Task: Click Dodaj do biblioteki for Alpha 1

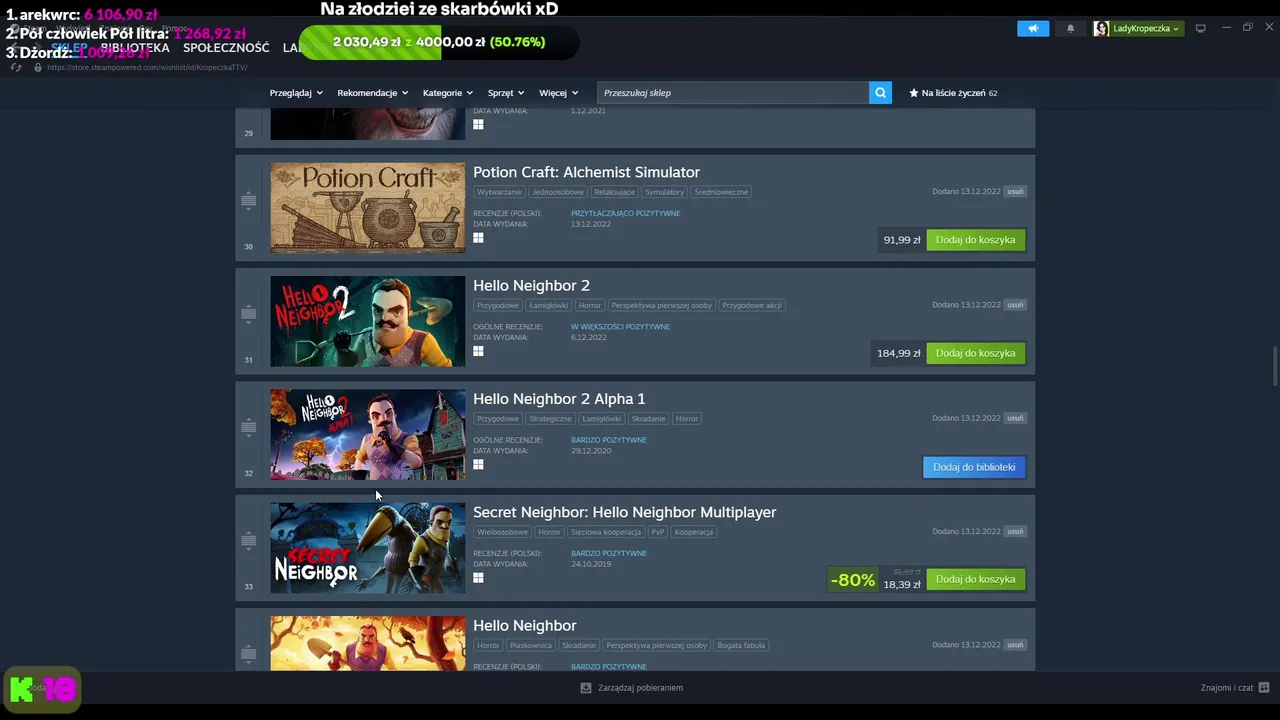Action: tap(974, 467)
